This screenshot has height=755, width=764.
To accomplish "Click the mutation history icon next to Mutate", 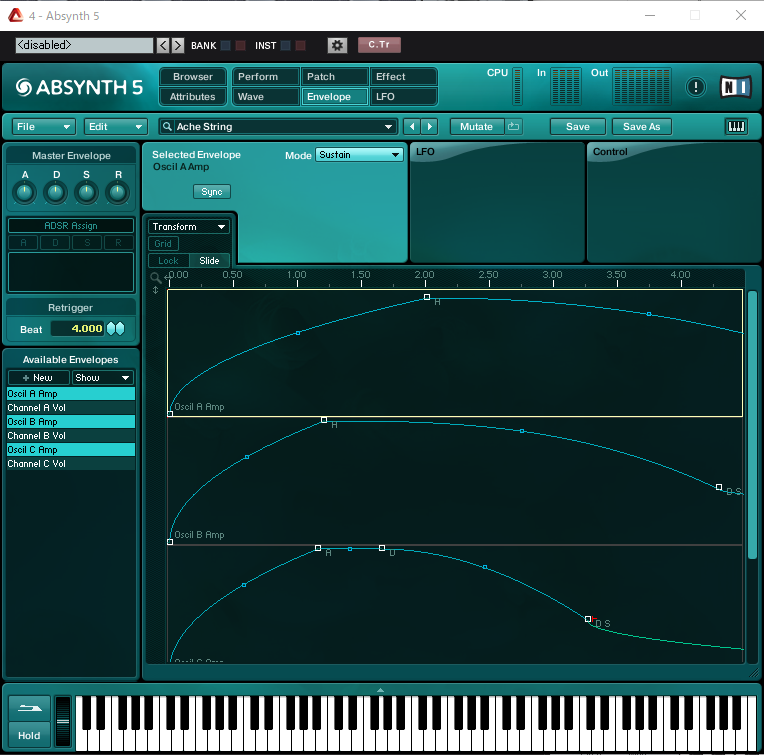I will point(513,127).
